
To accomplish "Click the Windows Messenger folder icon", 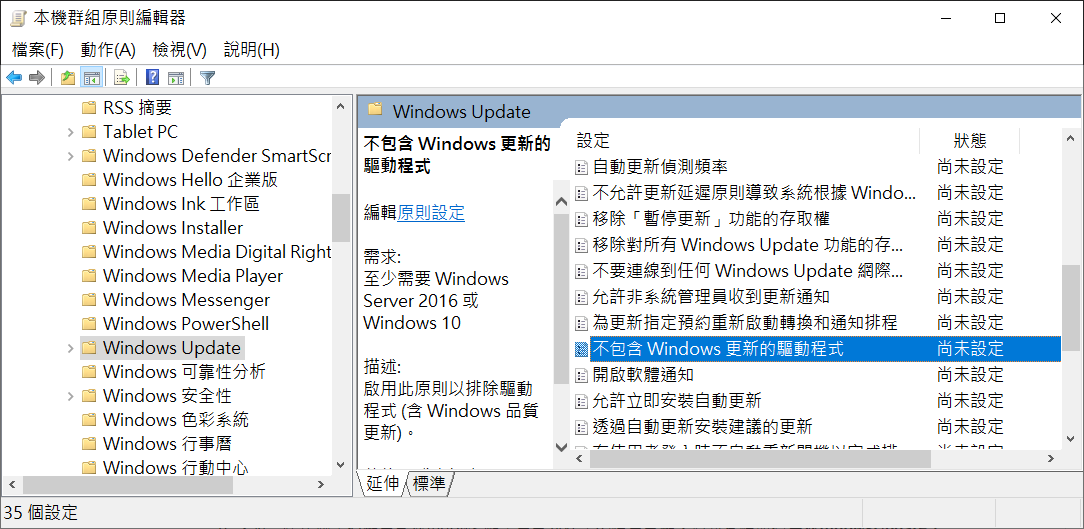I will [x=88, y=300].
